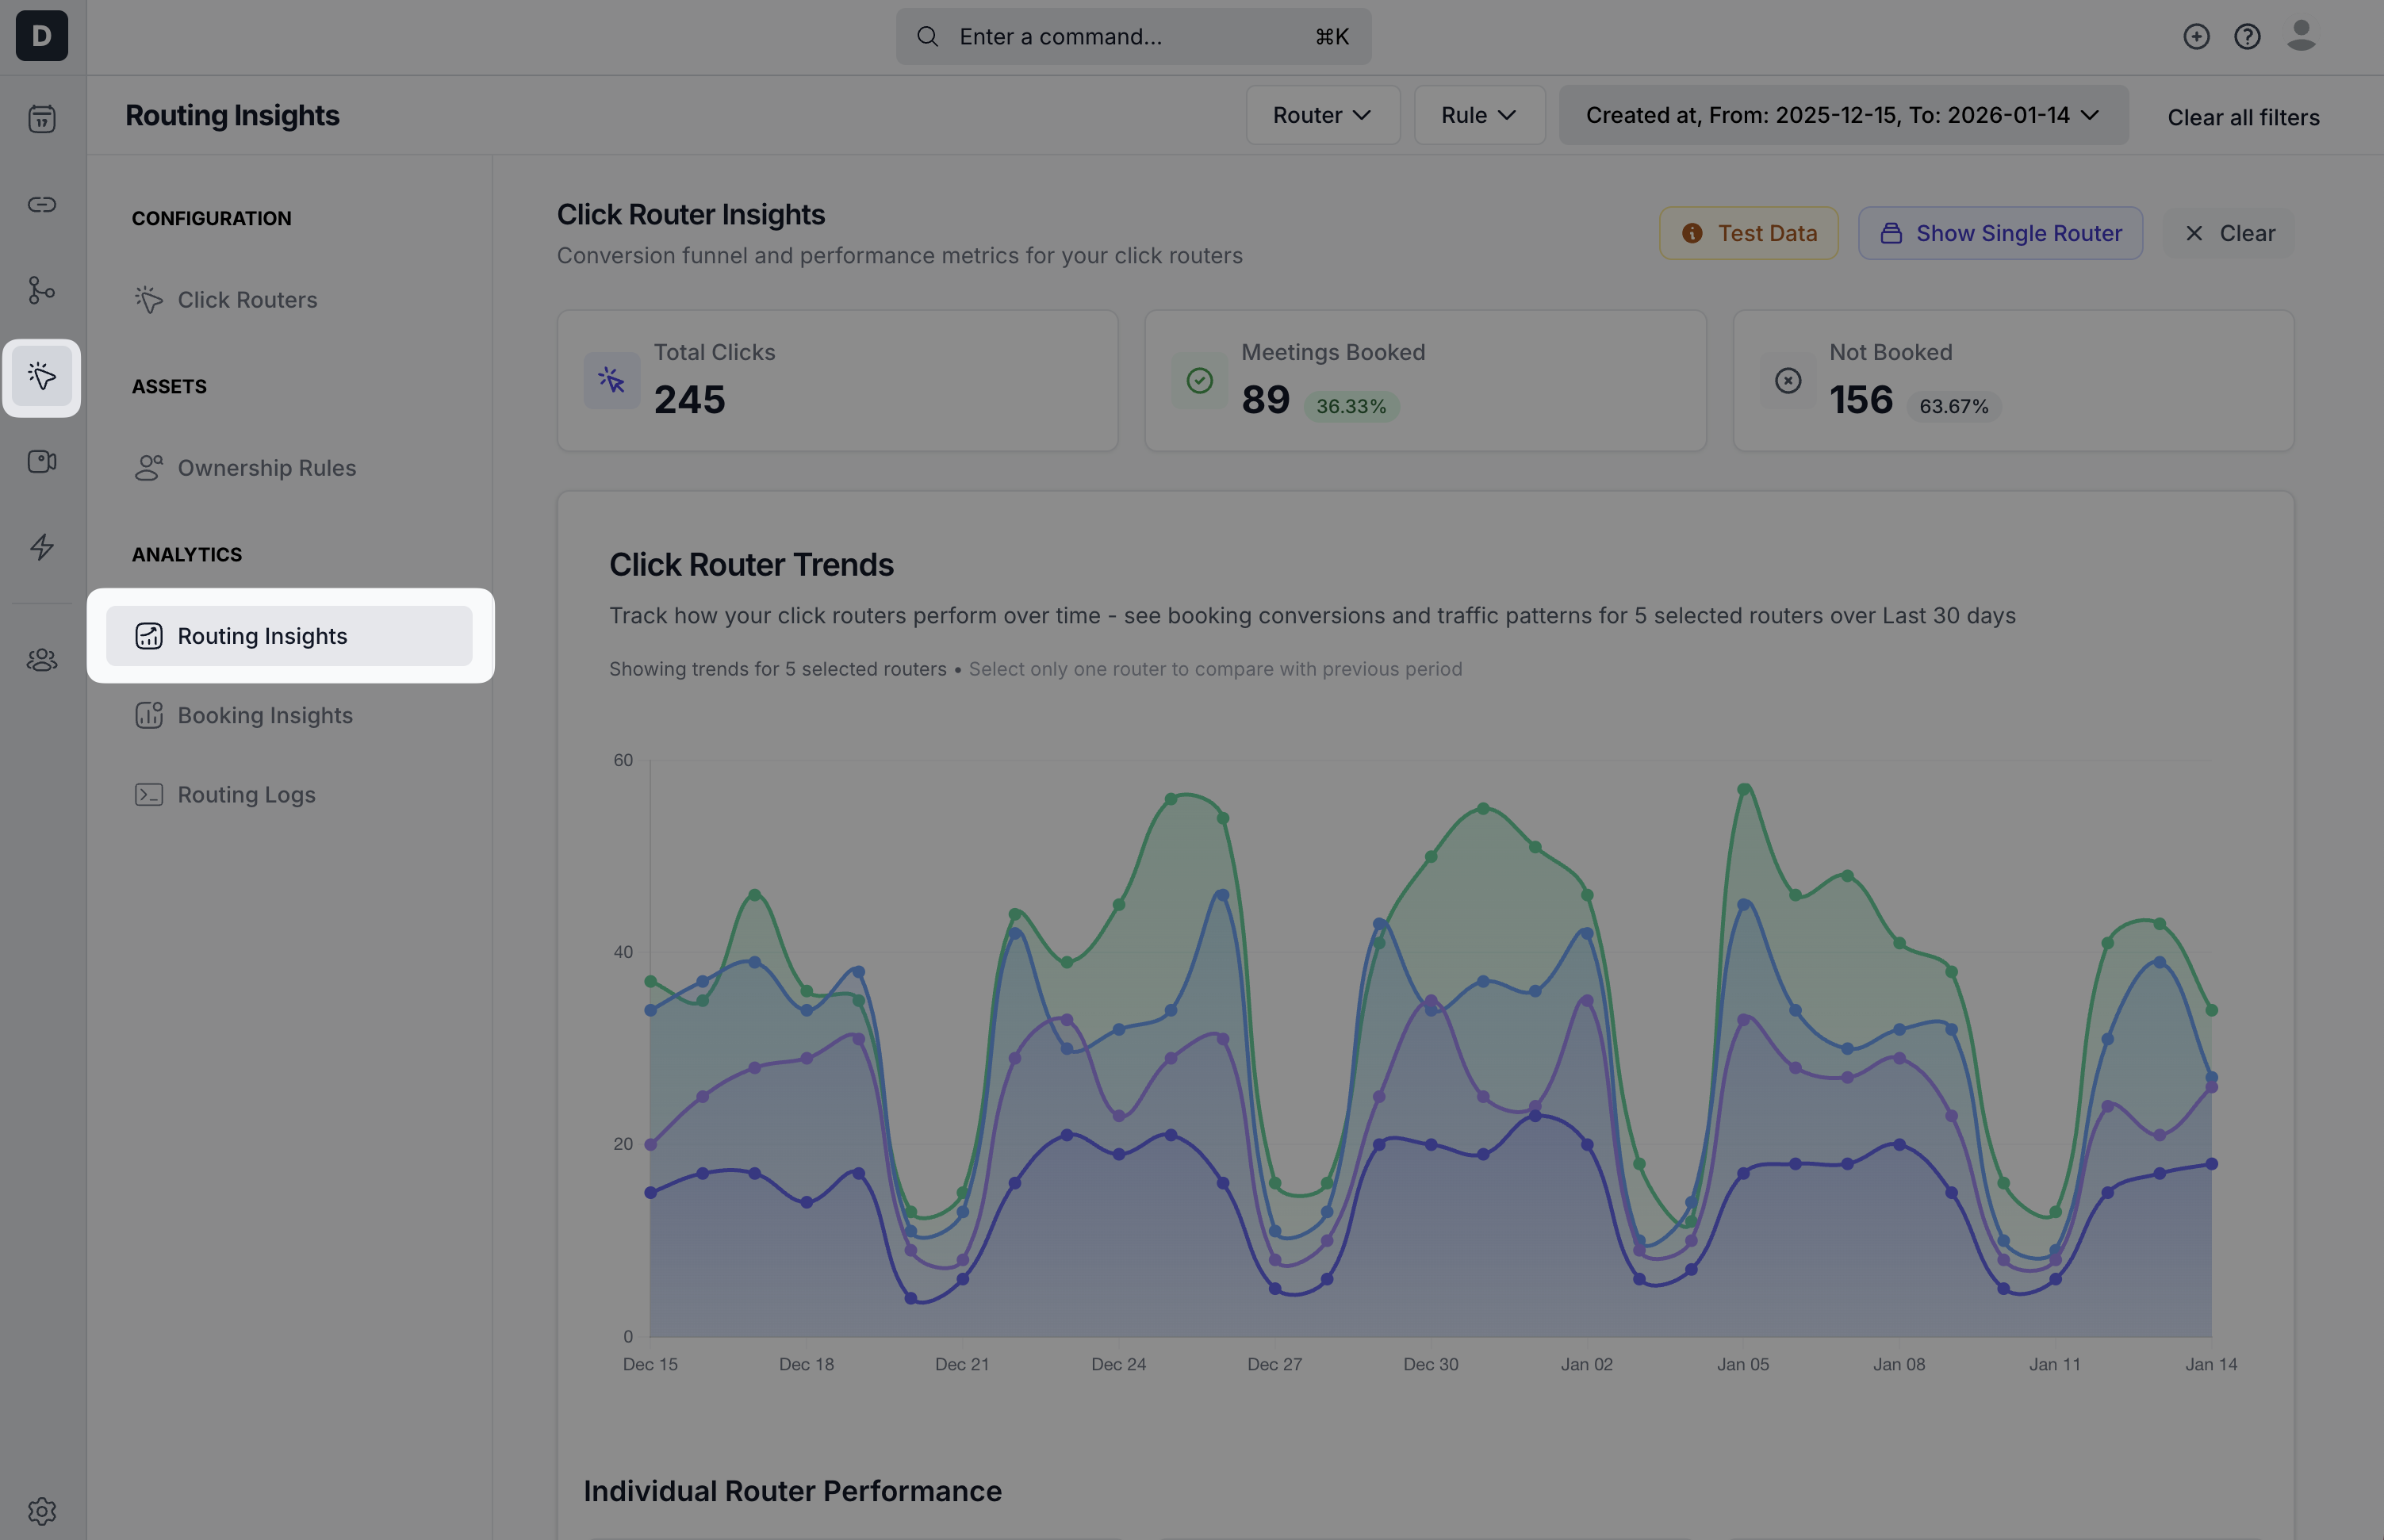Click the link icon in left sidebar

pos(42,205)
